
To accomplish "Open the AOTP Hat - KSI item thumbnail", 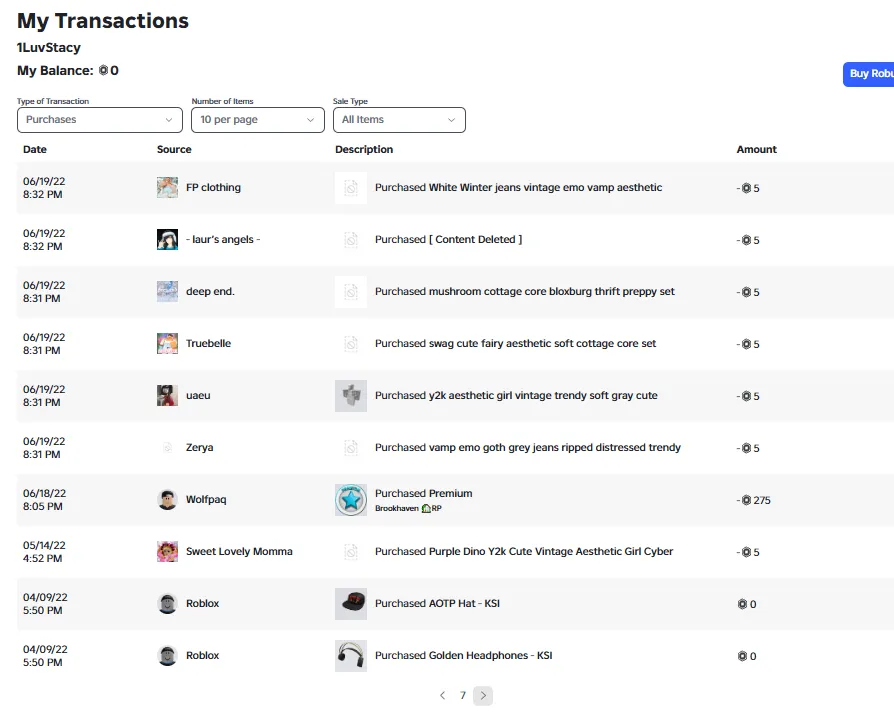I will coord(351,603).
